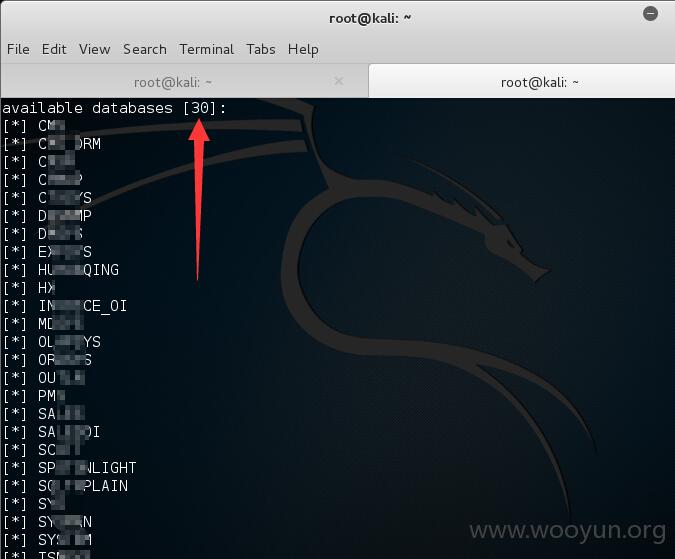This screenshot has height=559, width=675.
Task: Open the Help menu
Action: [303, 49]
